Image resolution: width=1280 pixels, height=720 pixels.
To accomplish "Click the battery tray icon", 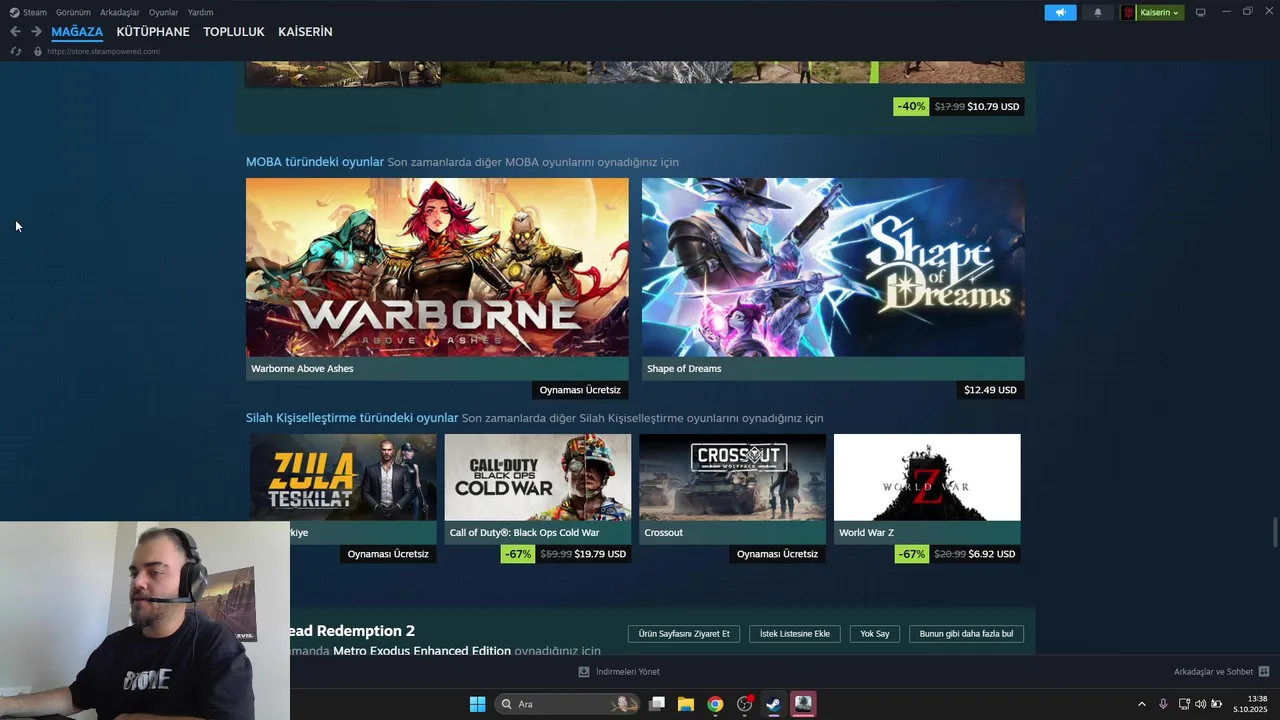I will [1217, 704].
